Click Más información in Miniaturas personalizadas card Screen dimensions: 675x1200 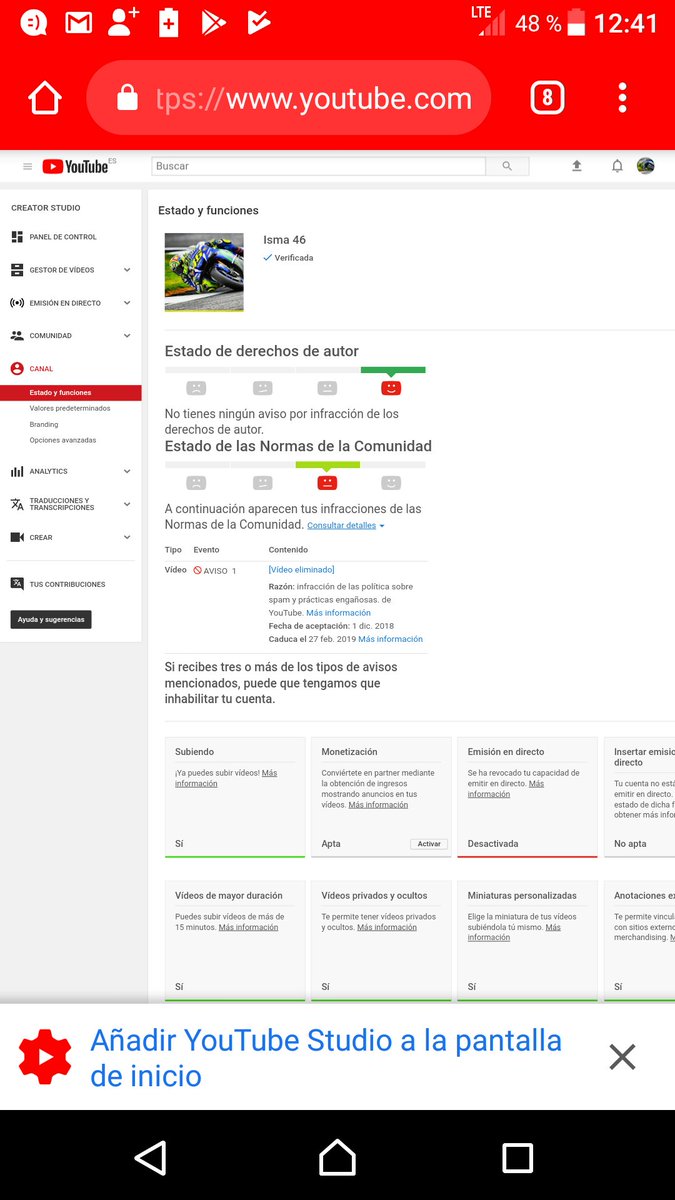pos(515,932)
